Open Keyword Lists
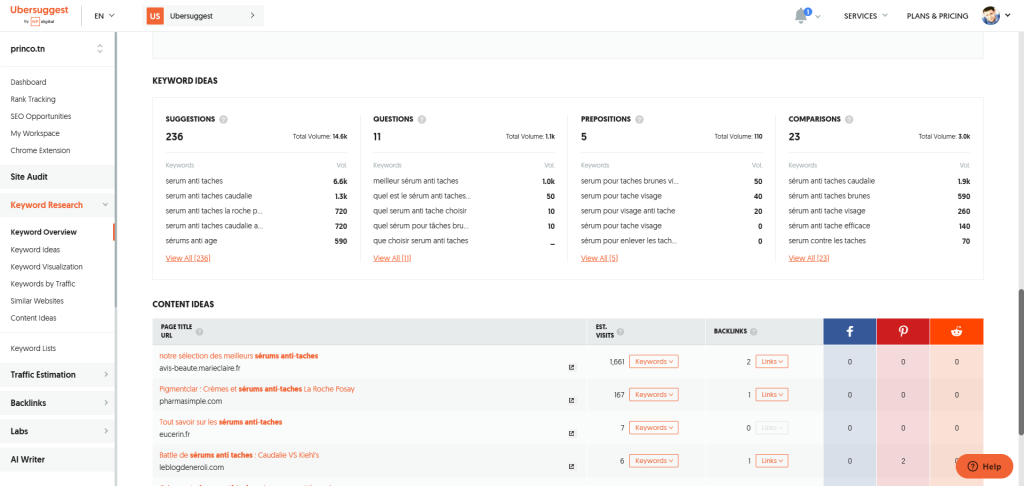The height and width of the screenshot is (486, 1024). click(x=33, y=348)
